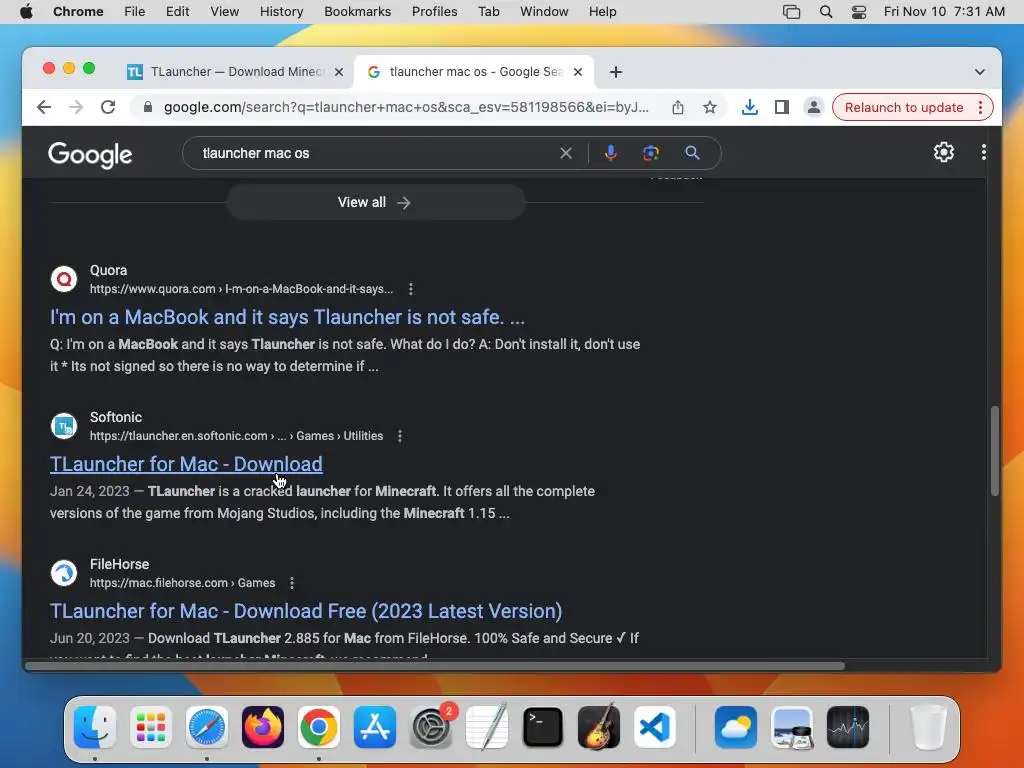Reload the Google search page
This screenshot has height=768, width=1024.
point(108,107)
